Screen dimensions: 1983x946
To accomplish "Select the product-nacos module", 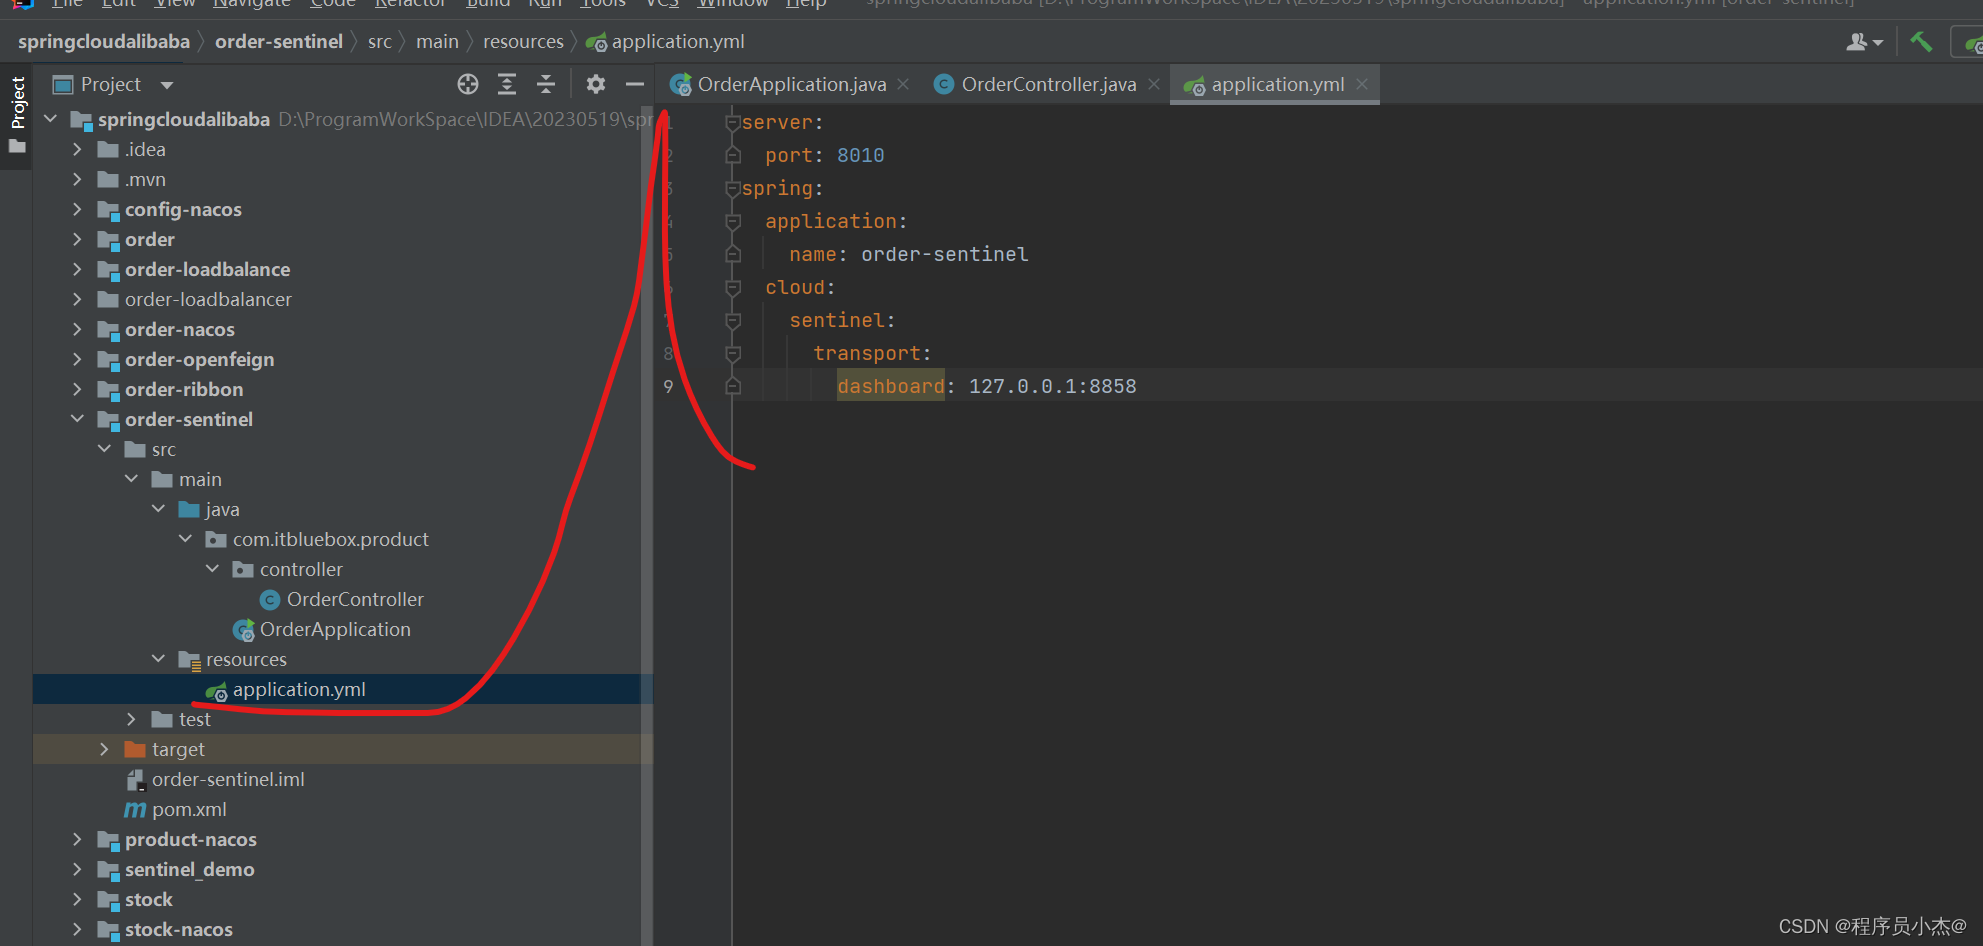I will click(191, 839).
